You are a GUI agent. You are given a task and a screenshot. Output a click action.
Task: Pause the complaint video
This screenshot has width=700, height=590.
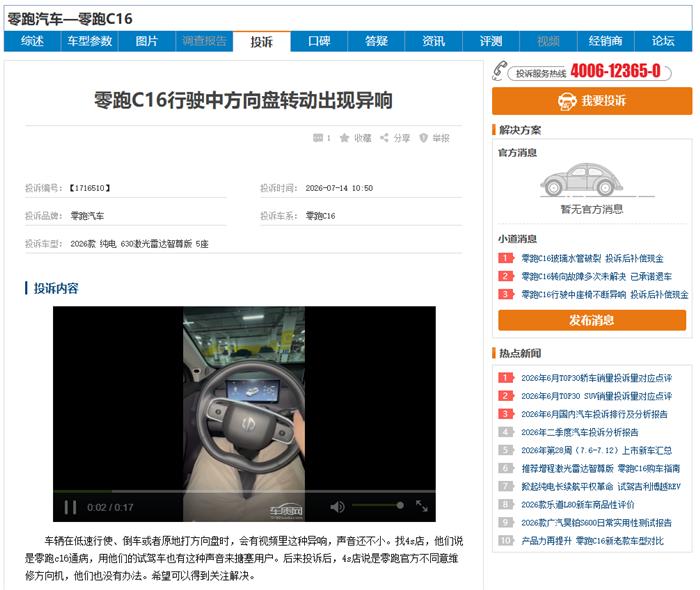[x=70, y=507]
